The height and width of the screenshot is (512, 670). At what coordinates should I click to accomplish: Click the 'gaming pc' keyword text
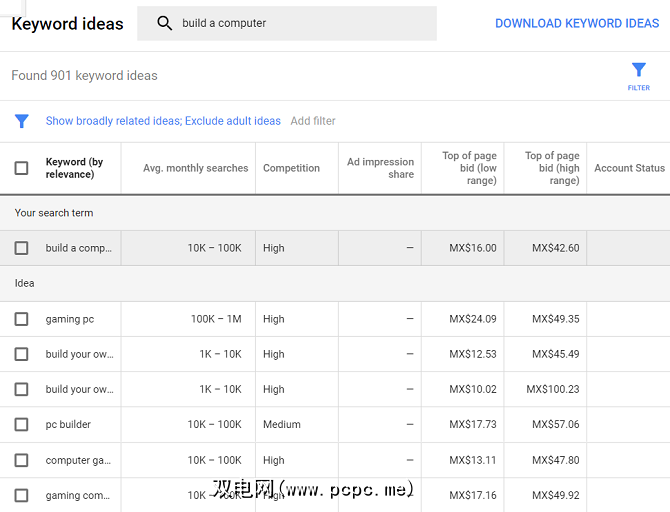(70, 319)
